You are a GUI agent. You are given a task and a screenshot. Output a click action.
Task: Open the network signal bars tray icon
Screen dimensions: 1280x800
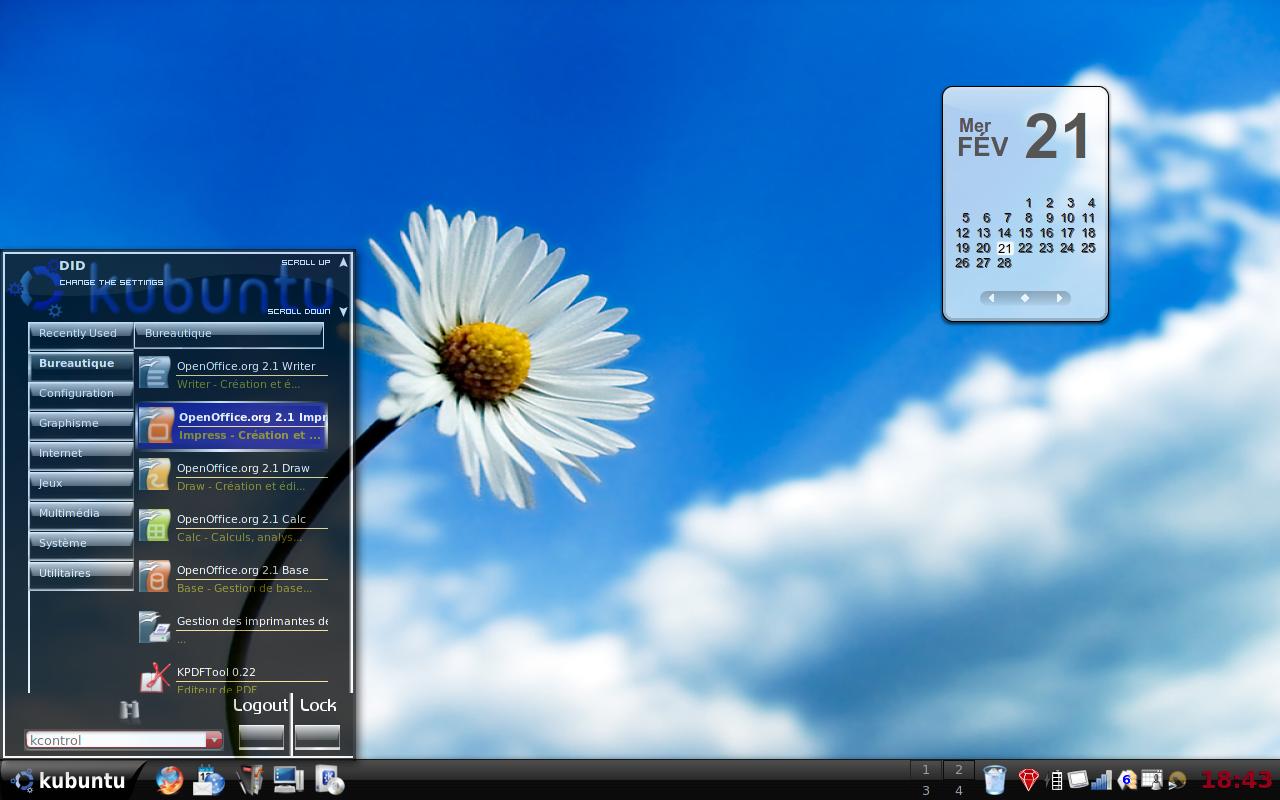pos(1101,780)
